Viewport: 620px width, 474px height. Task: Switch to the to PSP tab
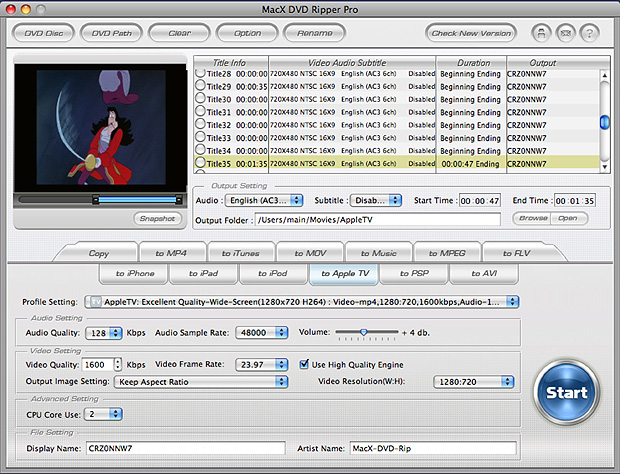(414, 274)
